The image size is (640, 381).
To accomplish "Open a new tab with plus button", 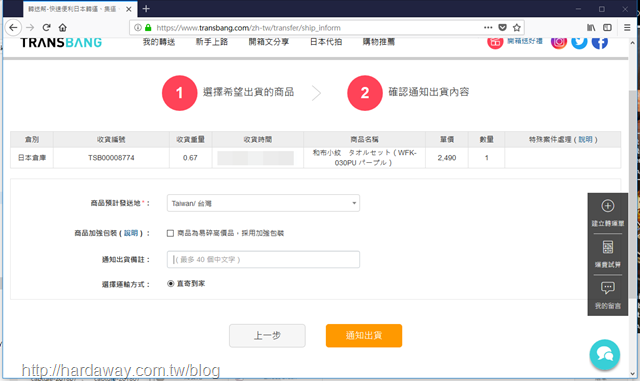I will point(146,9).
